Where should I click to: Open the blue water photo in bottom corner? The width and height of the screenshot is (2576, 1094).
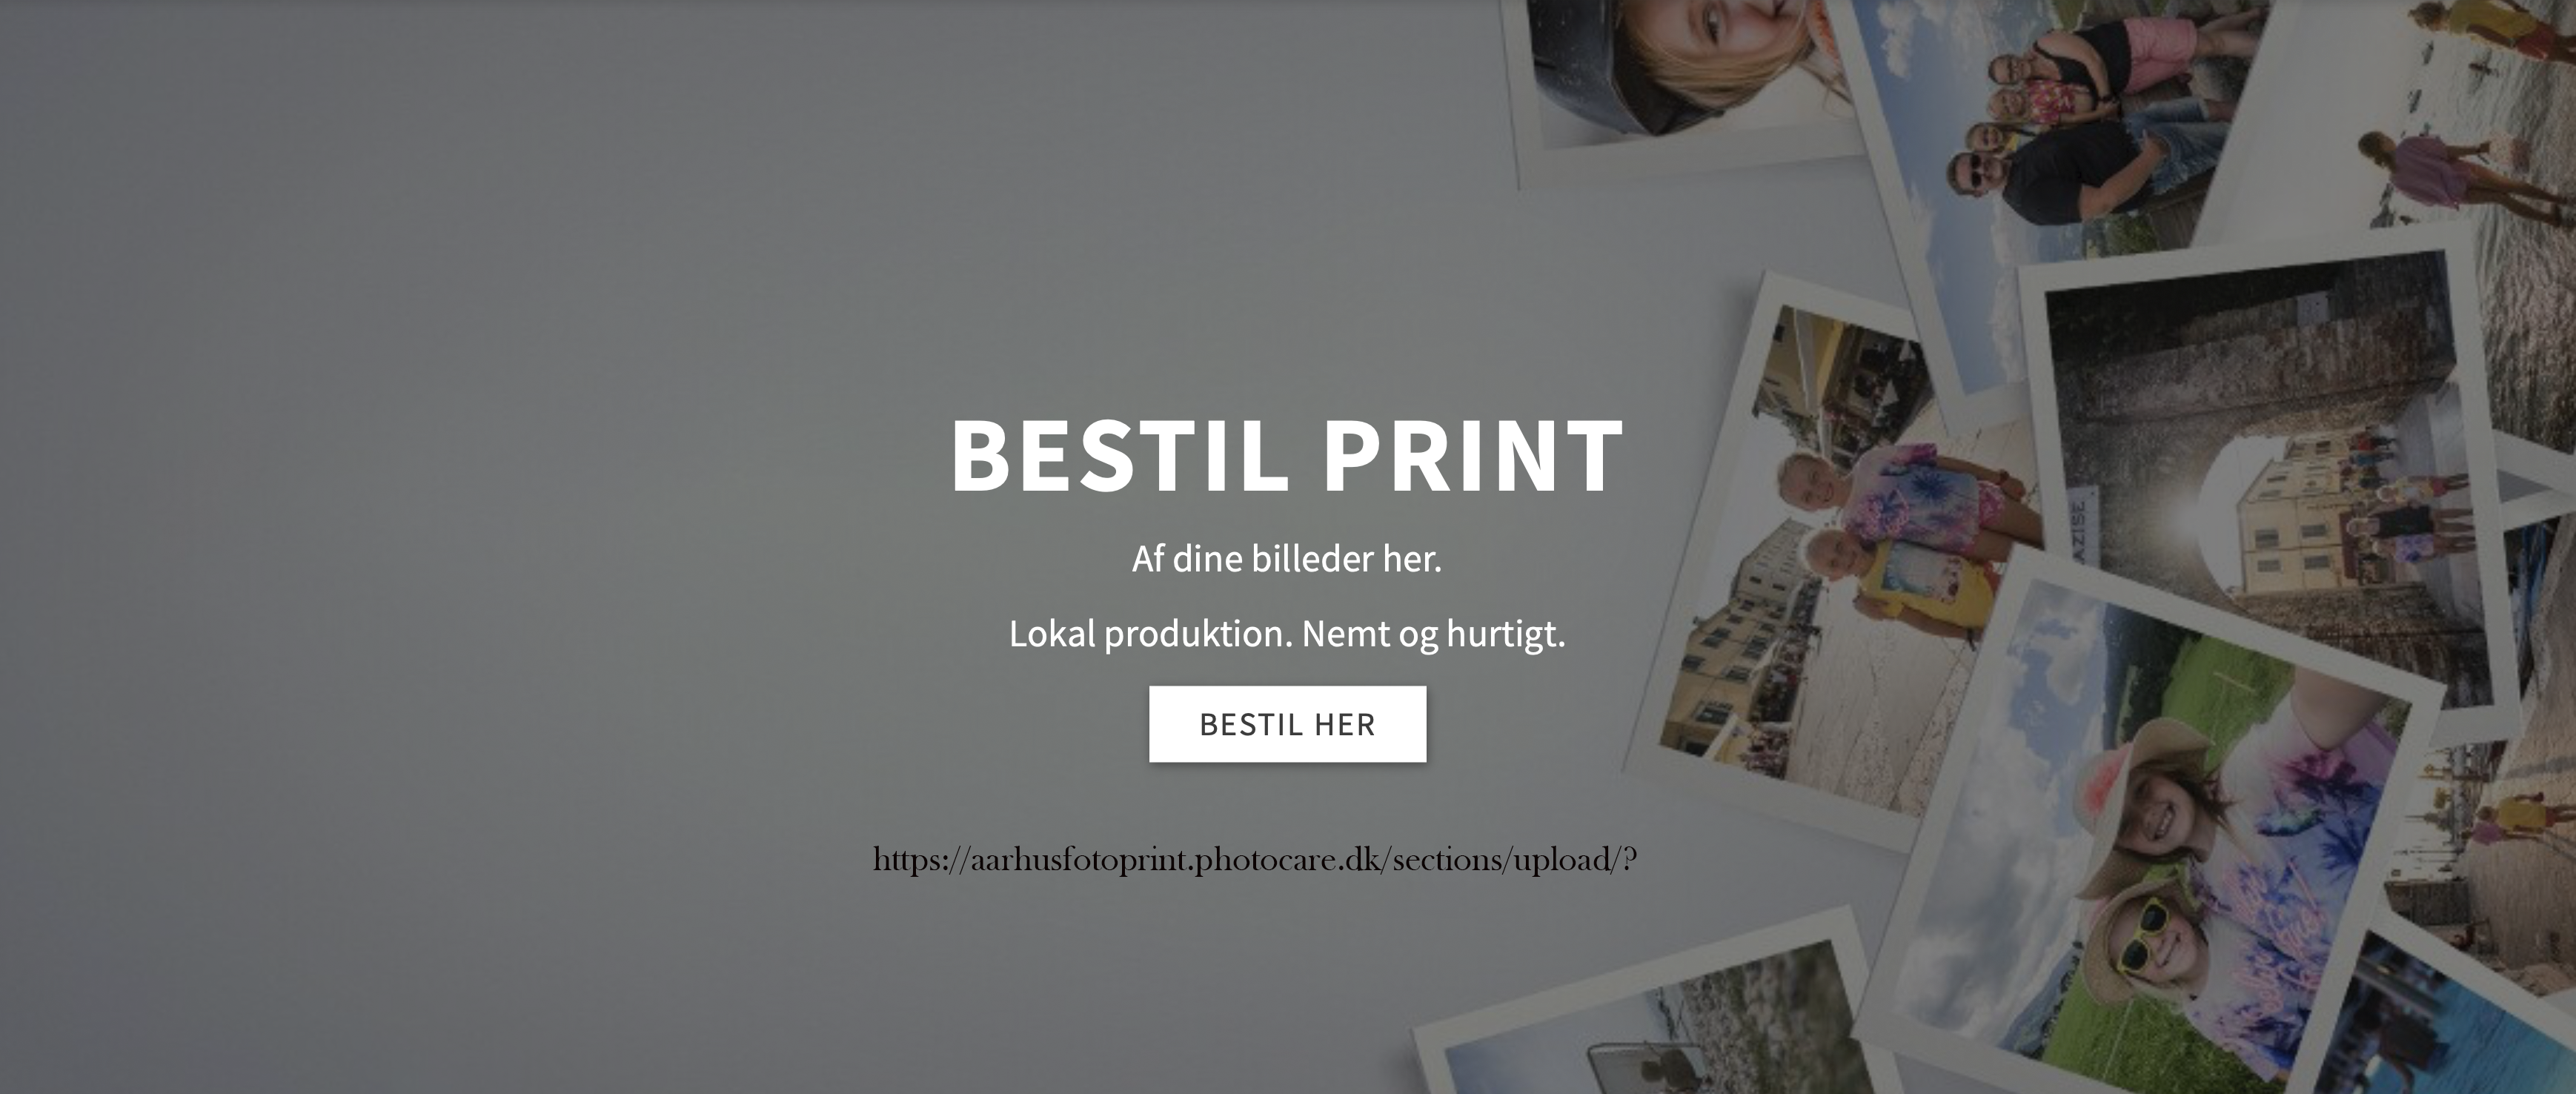(x=2450, y=1020)
